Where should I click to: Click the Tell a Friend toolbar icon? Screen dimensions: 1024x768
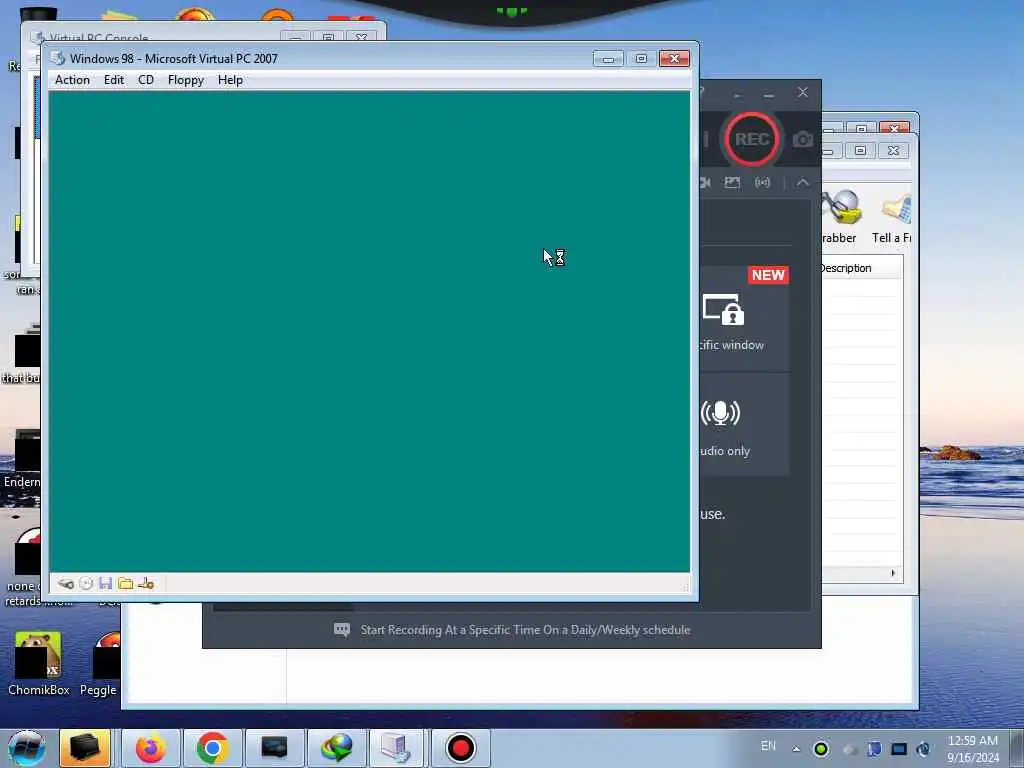point(892,218)
